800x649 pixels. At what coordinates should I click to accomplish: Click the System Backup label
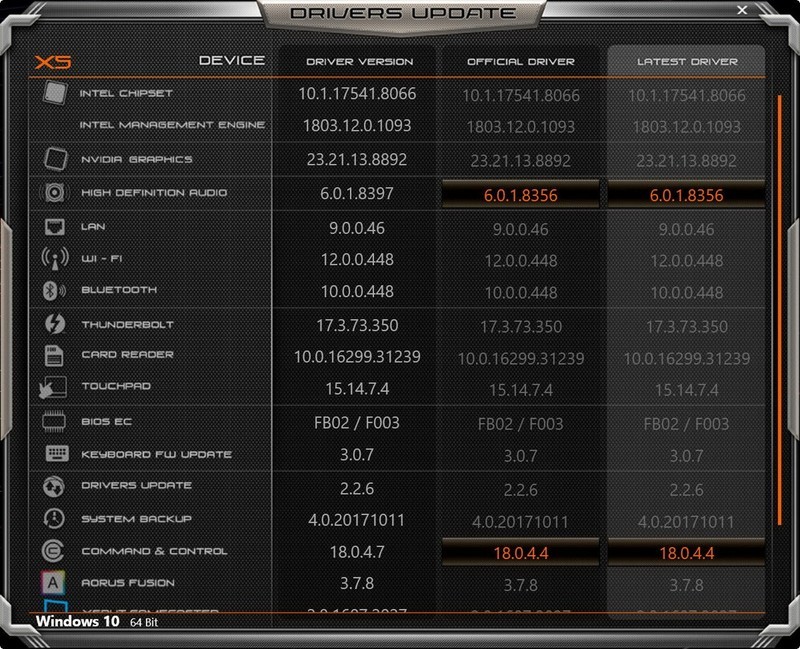pos(137,519)
